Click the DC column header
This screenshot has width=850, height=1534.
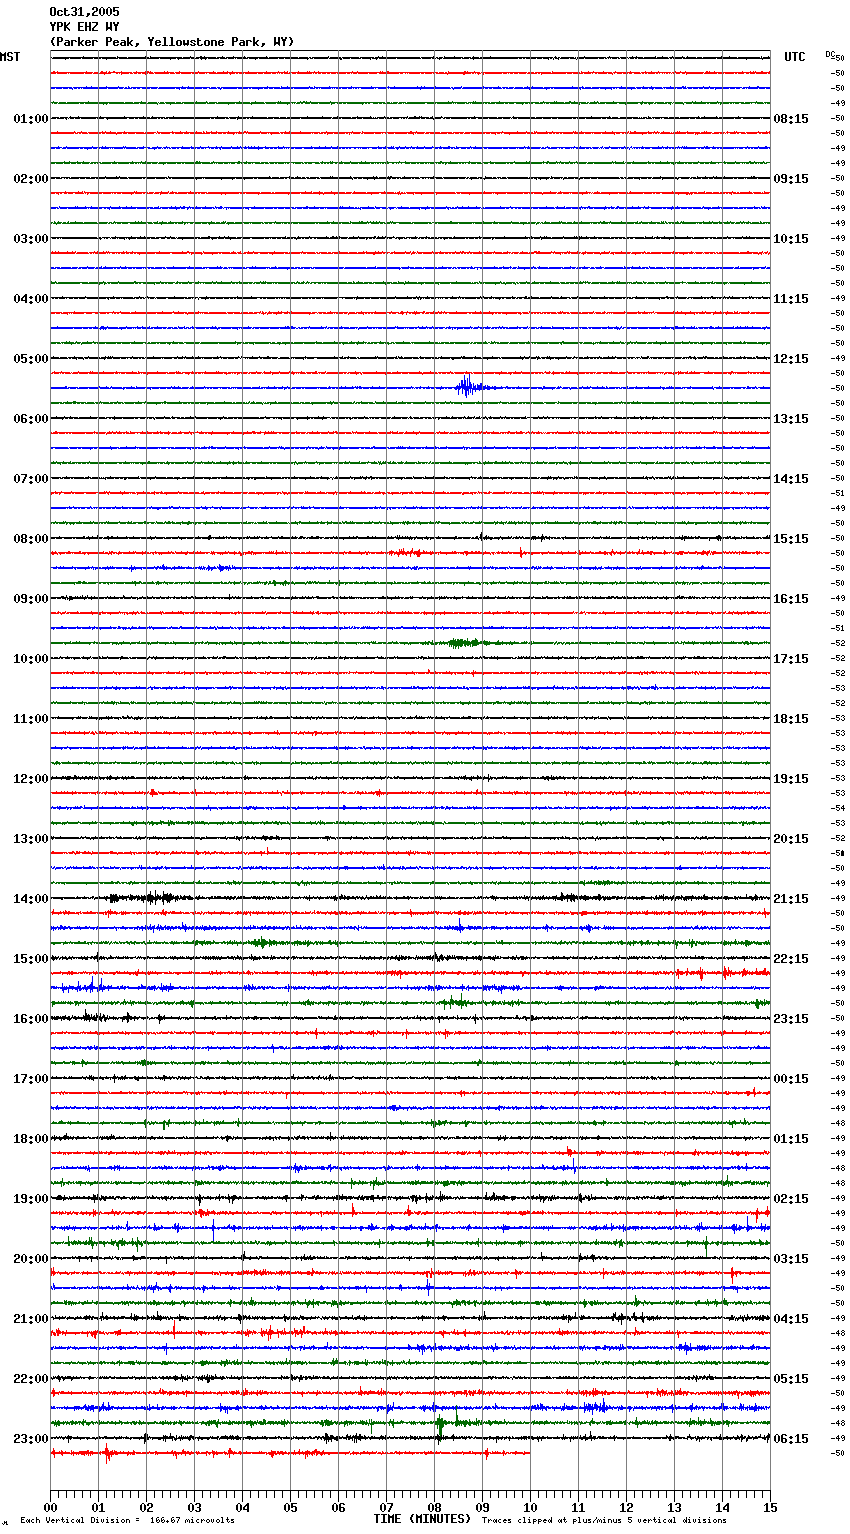point(830,54)
